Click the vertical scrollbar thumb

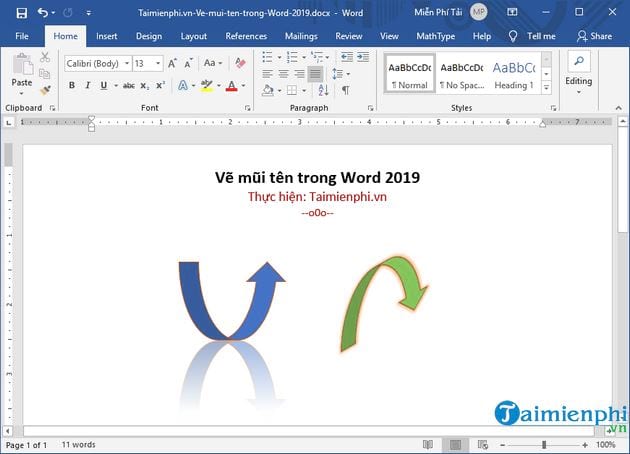coord(623,180)
